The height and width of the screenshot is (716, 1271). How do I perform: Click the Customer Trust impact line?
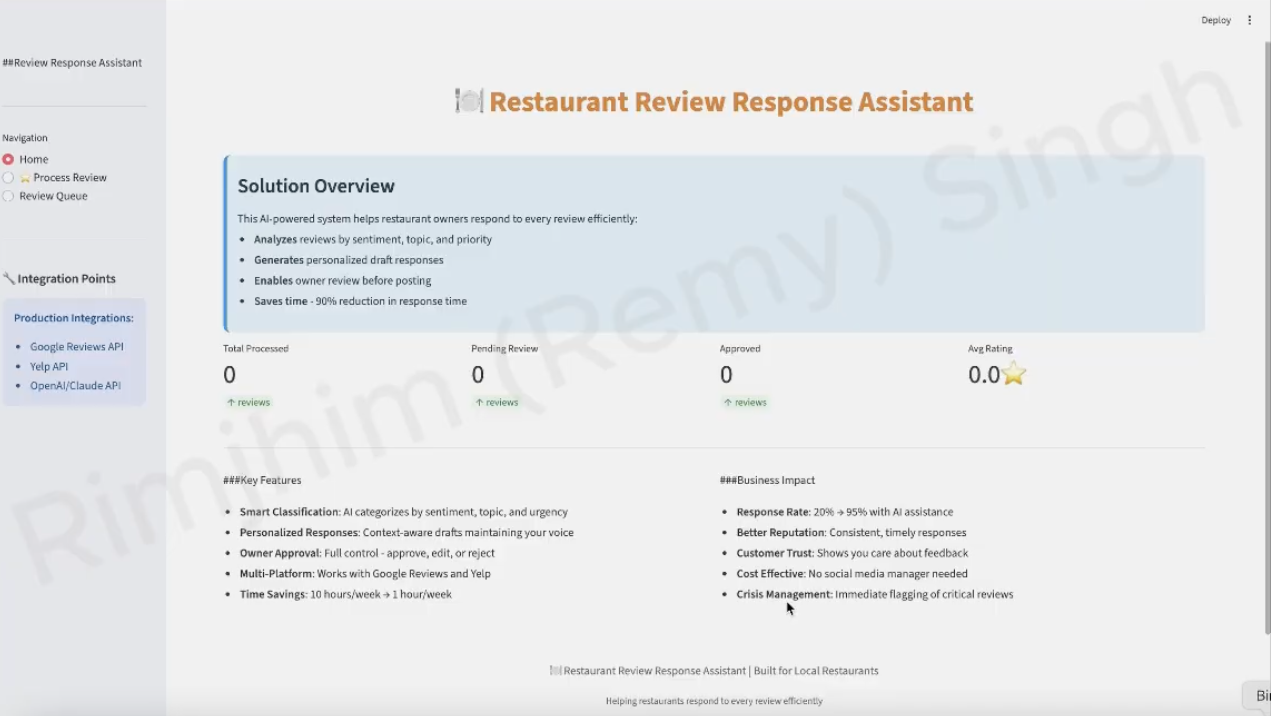pyautogui.click(x=852, y=553)
